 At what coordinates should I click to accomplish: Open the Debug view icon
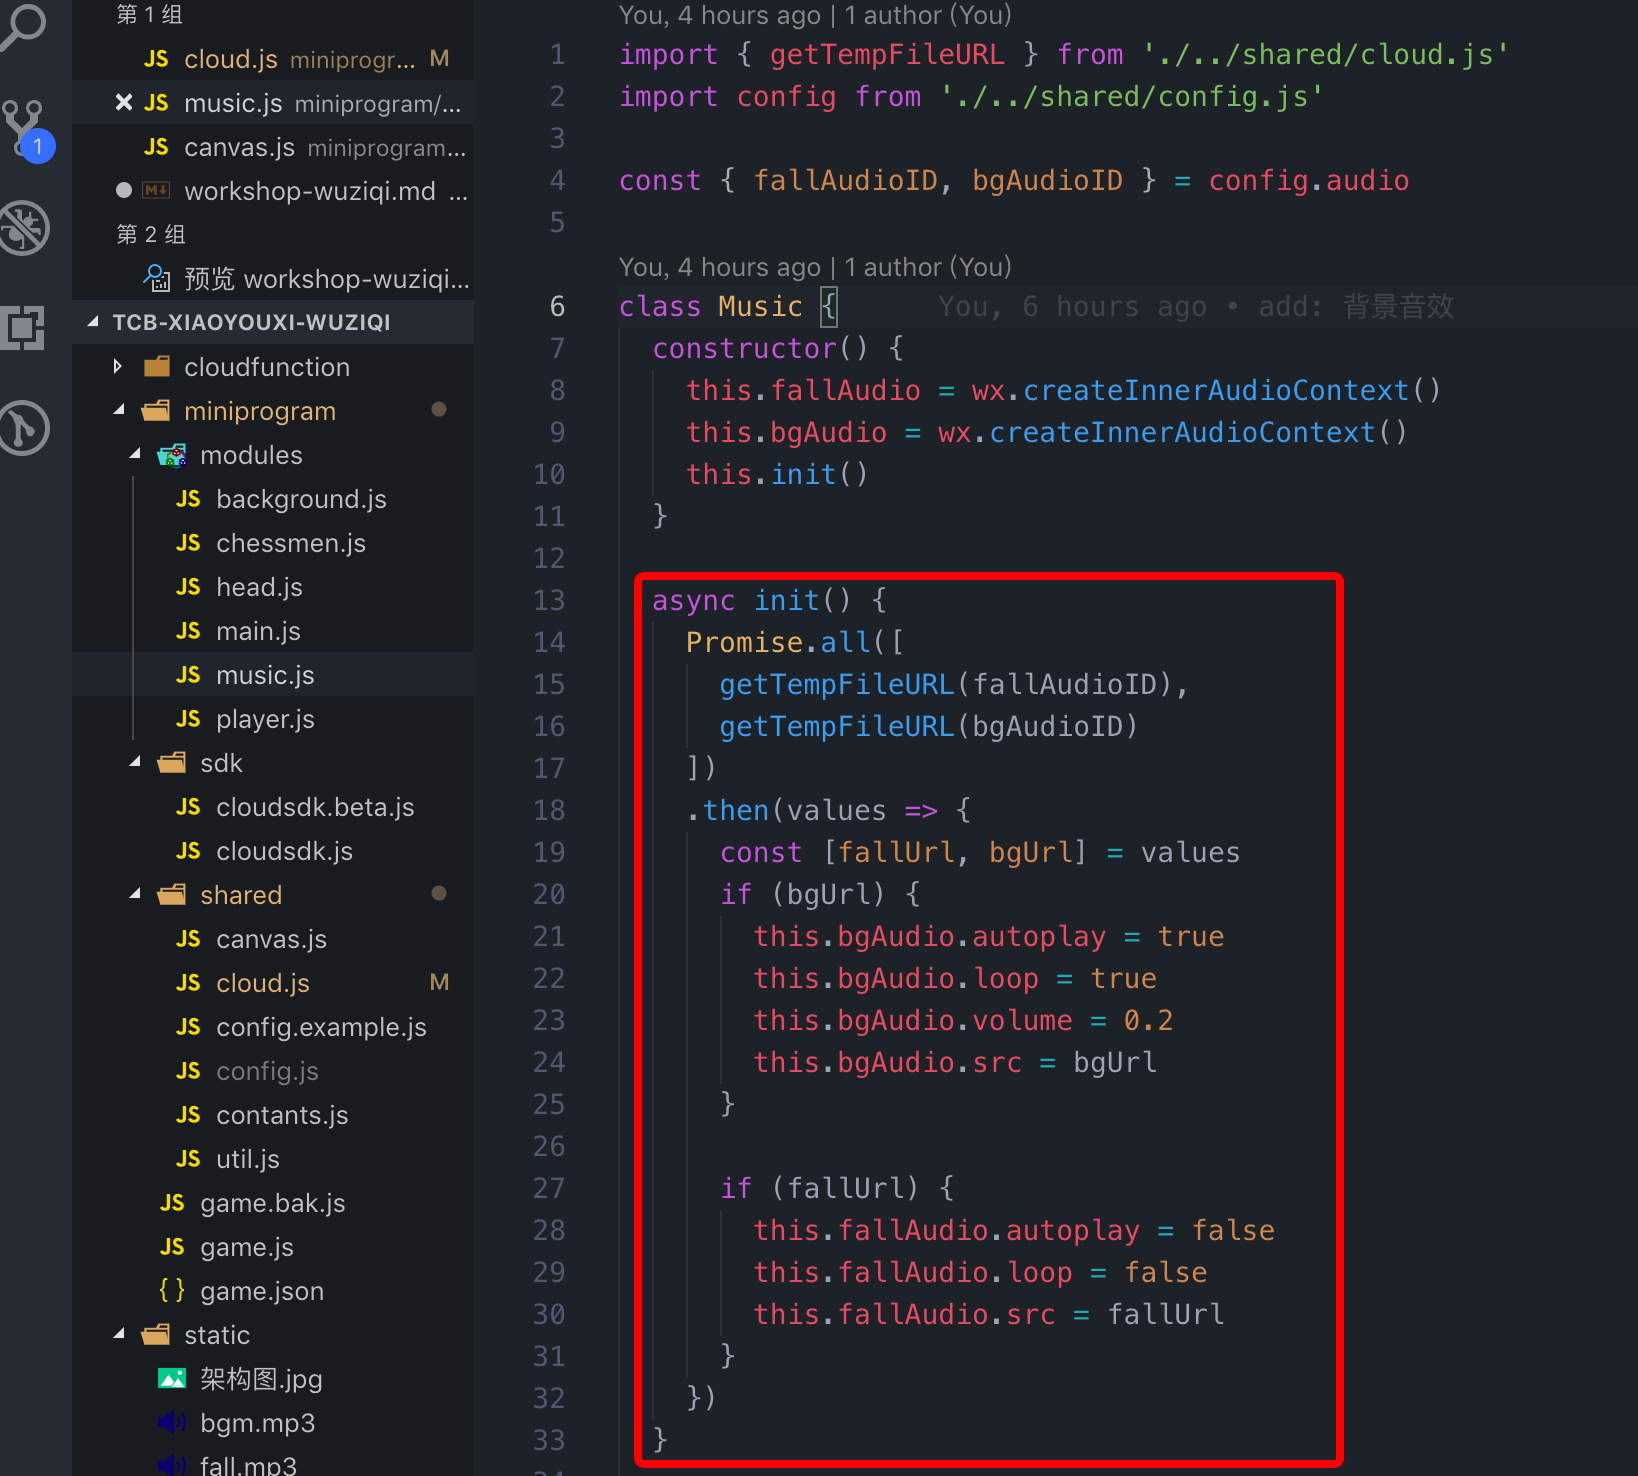pos(24,228)
